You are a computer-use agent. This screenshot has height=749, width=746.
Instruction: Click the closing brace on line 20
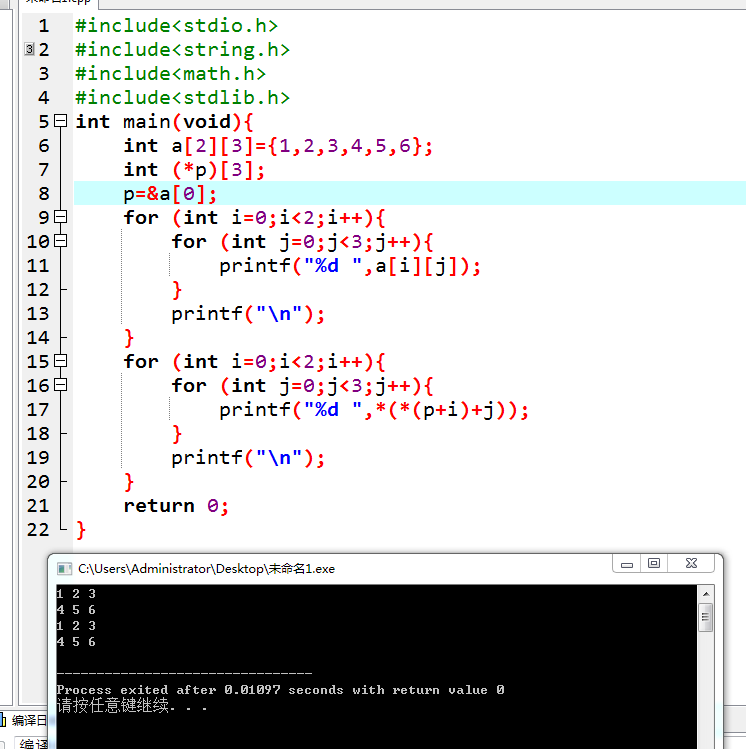pyautogui.click(x=129, y=482)
